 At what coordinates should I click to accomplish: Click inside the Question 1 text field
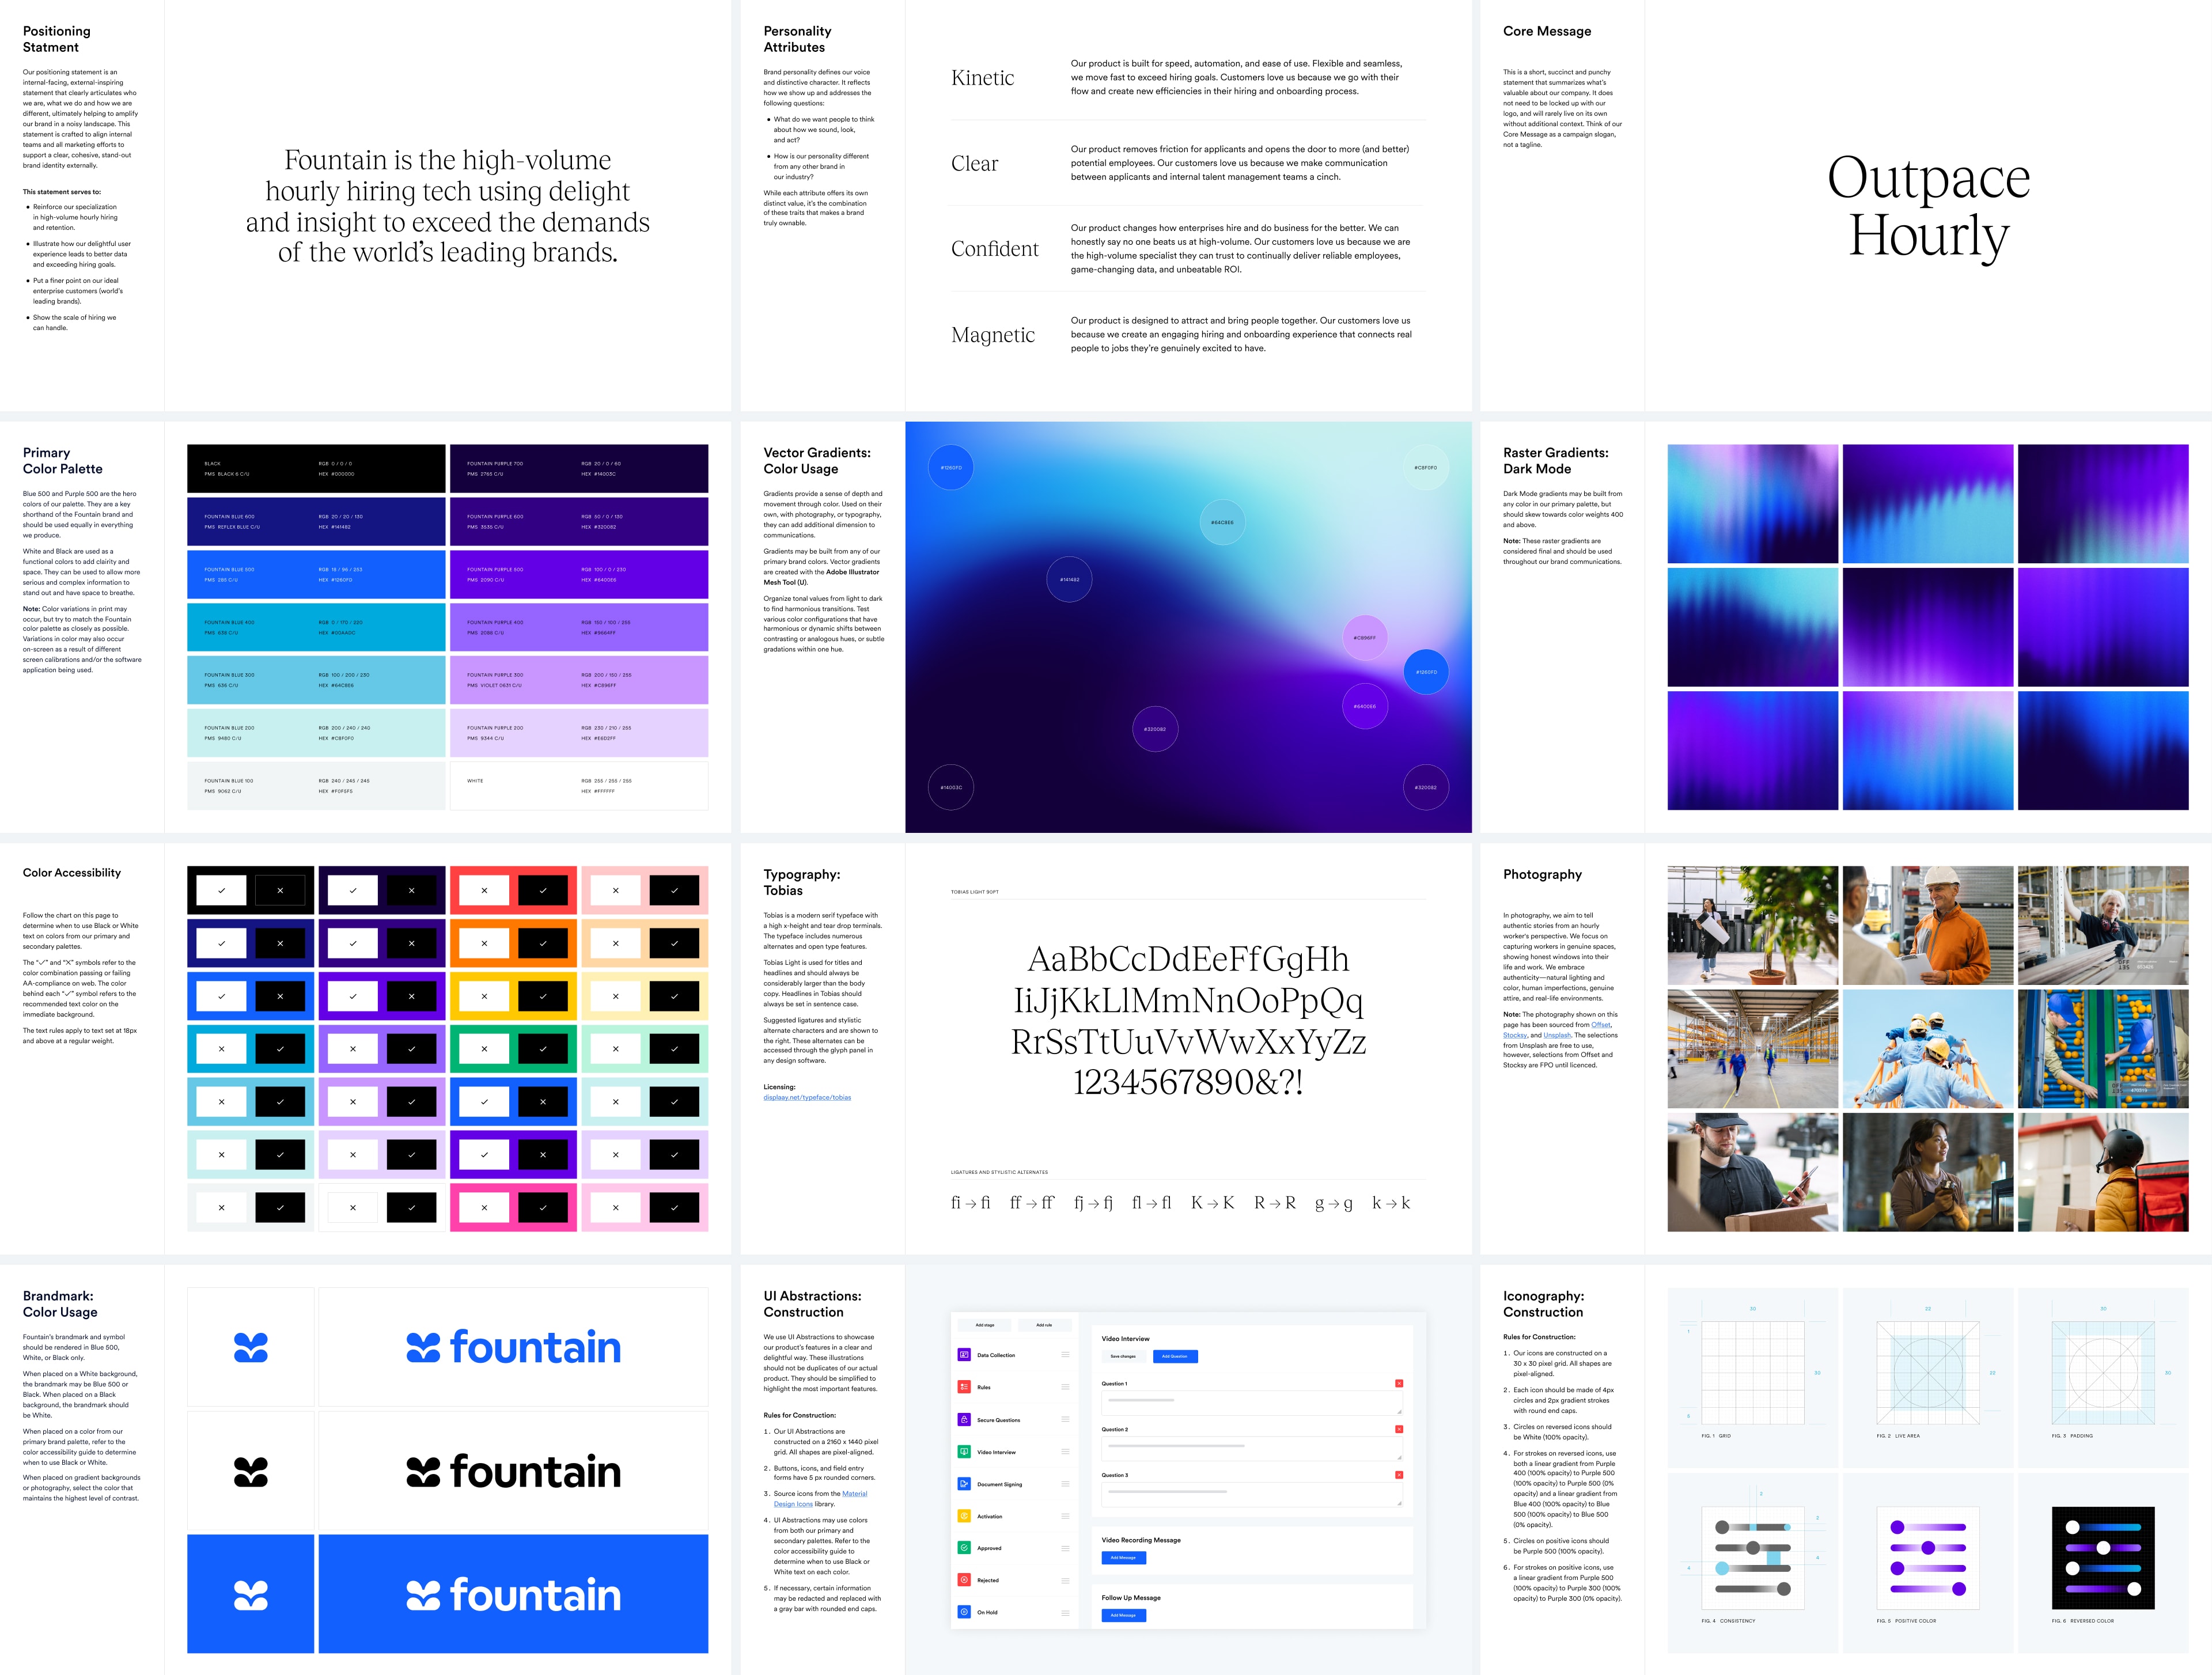(1252, 1402)
